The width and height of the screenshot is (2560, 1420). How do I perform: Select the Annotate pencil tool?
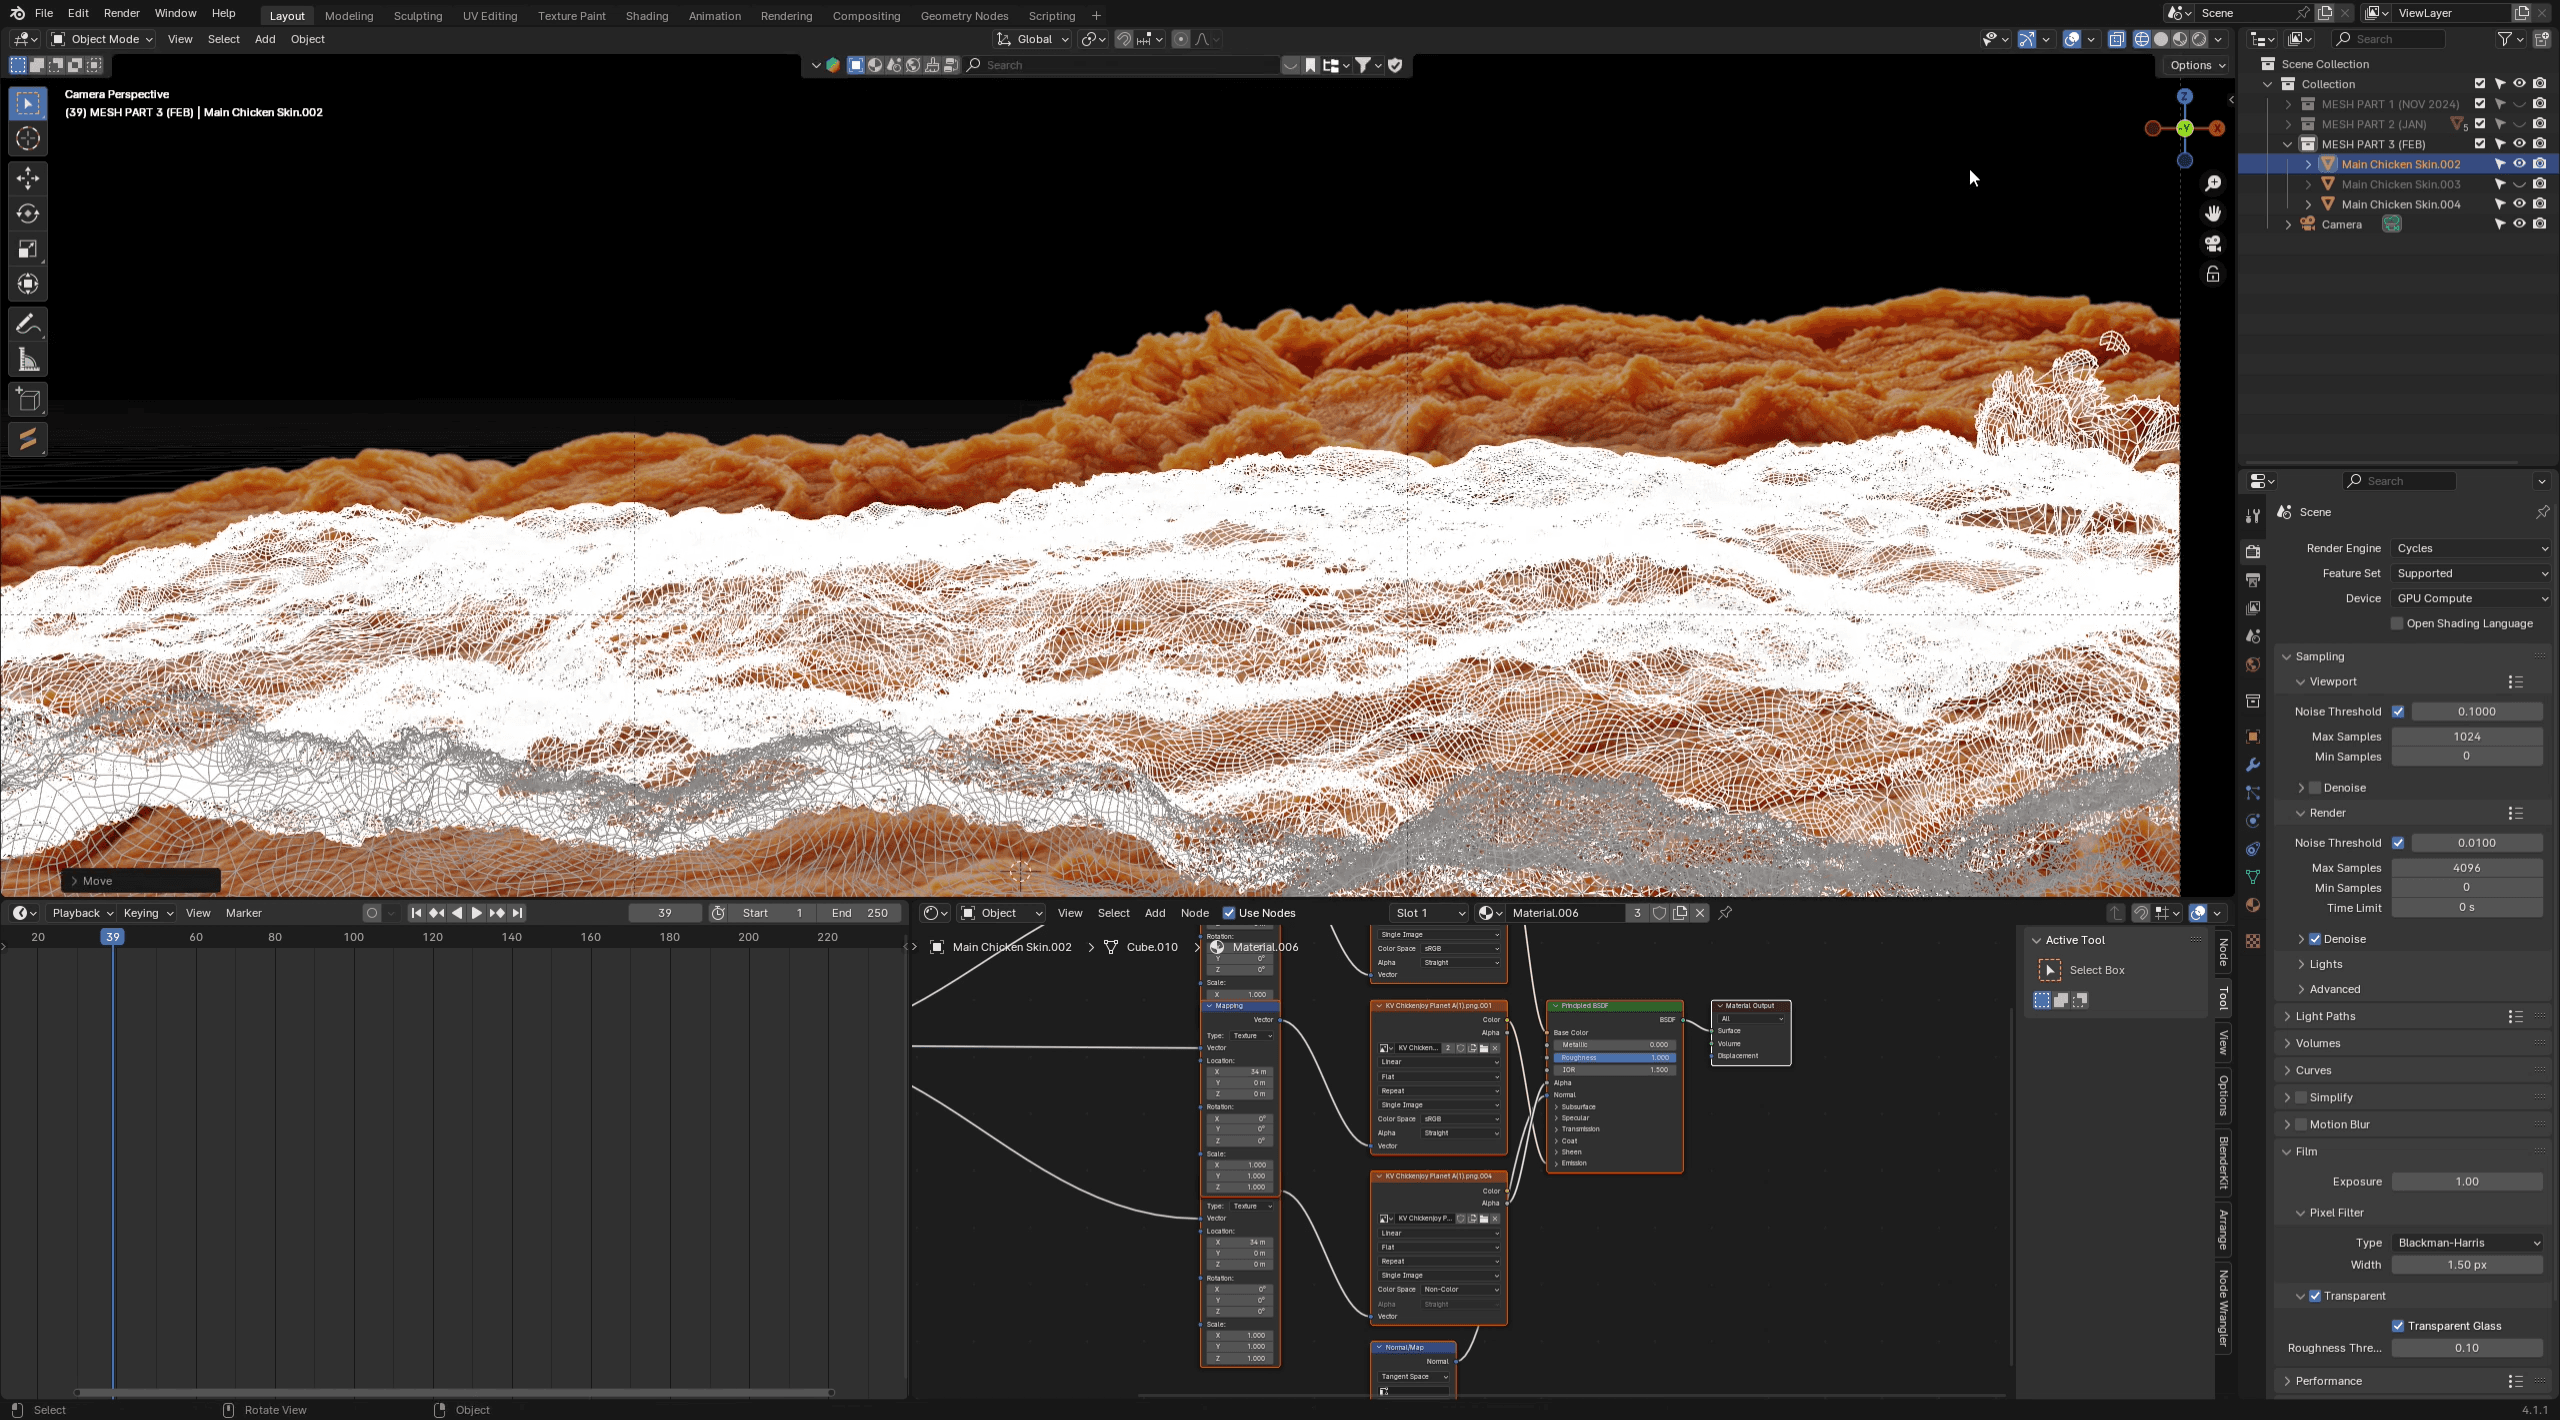(x=27, y=324)
